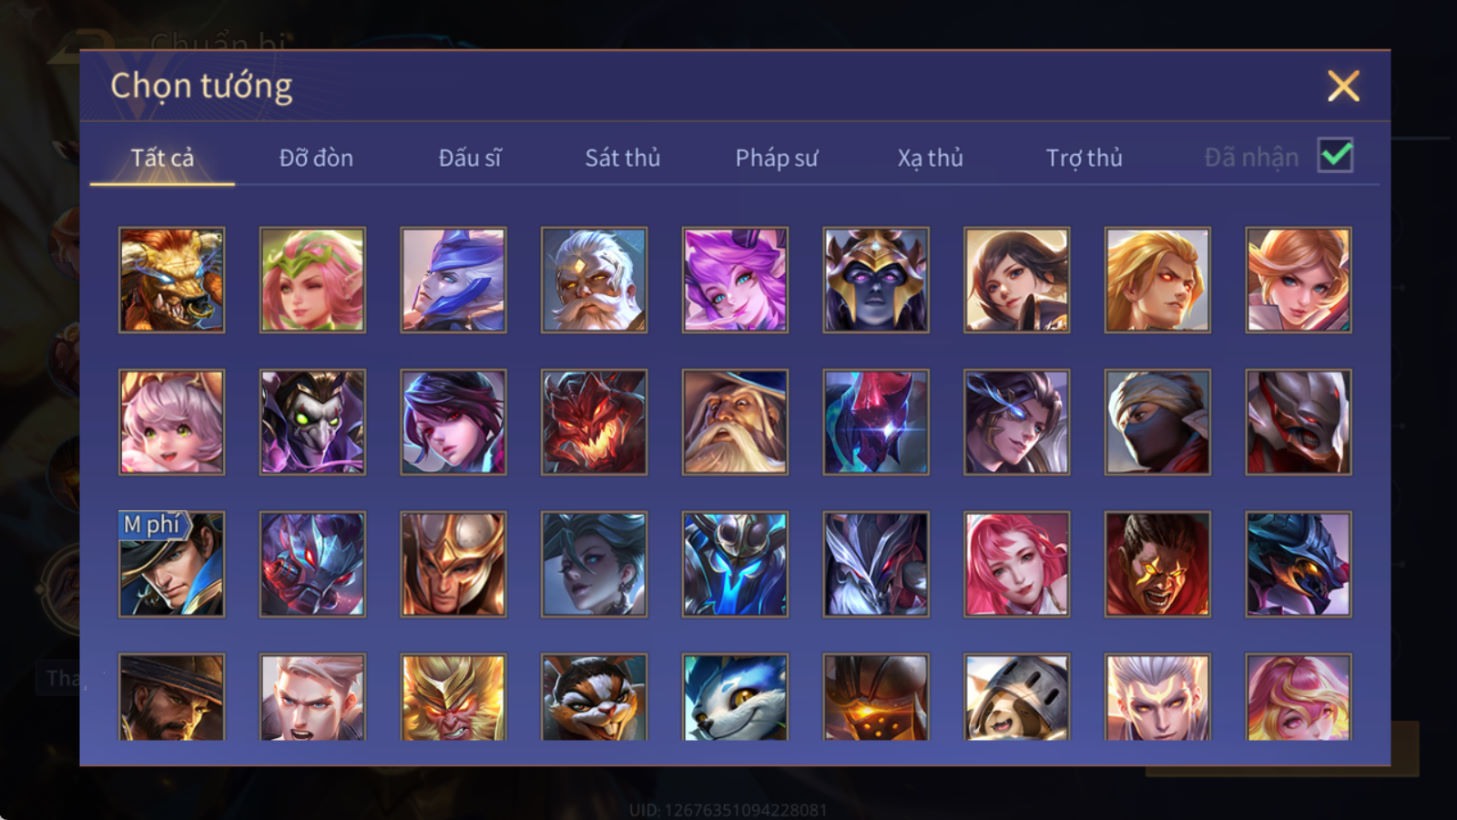Viewport: 1457px width, 820px height.
Task: Switch to the 'Đỡ đòn' tab
Action: [316, 158]
